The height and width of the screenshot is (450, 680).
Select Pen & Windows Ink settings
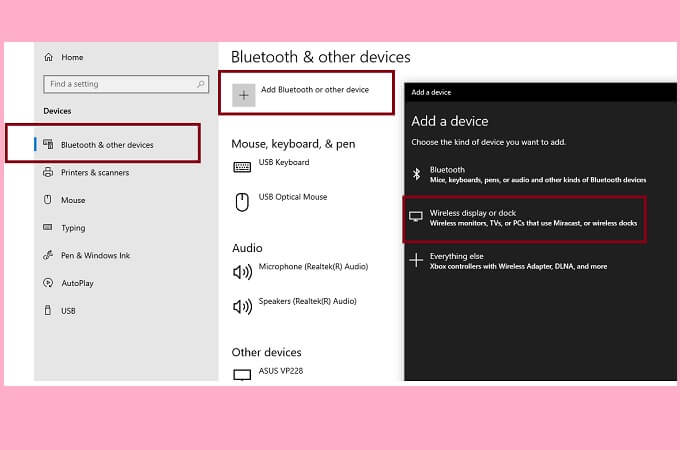[x=95, y=256]
